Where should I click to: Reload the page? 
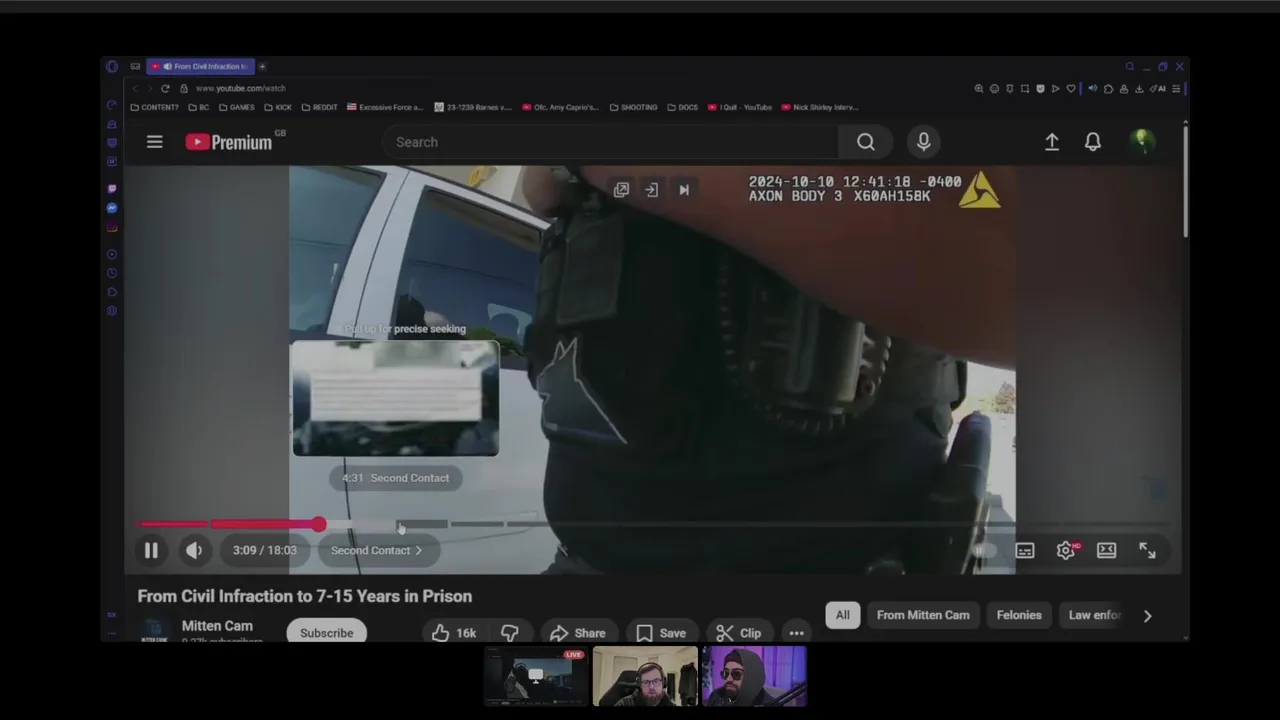pyautogui.click(x=165, y=88)
